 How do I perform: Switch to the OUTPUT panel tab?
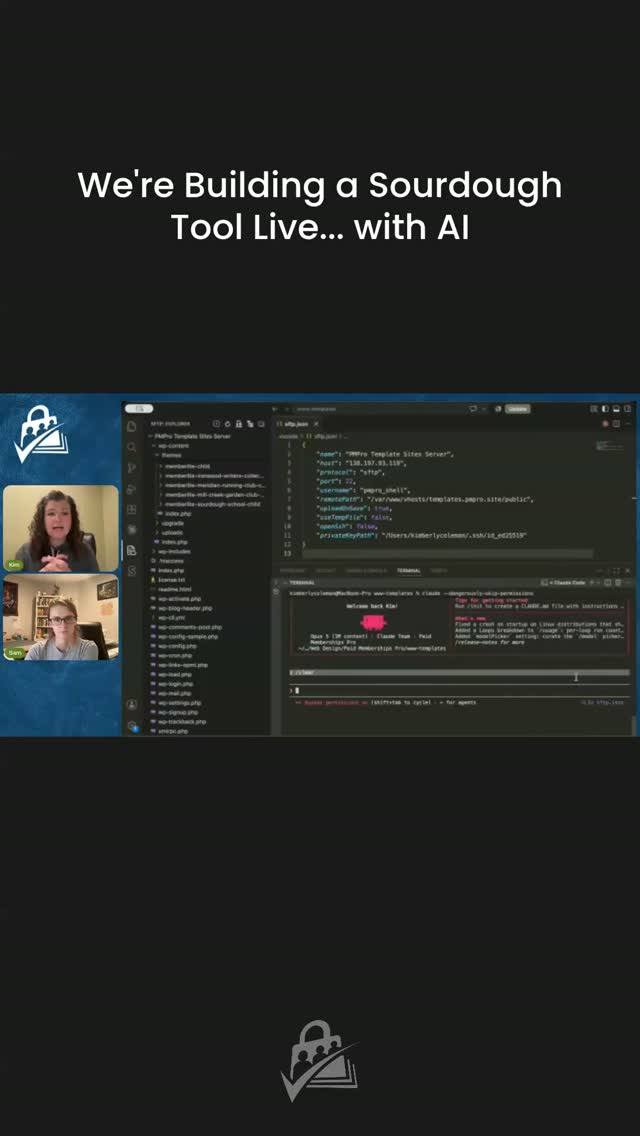click(326, 571)
